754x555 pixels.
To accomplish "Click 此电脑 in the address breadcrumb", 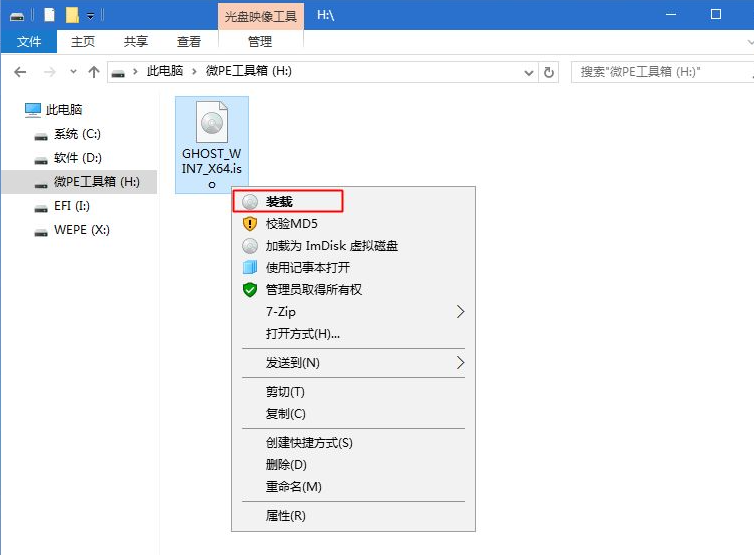I will tap(164, 71).
